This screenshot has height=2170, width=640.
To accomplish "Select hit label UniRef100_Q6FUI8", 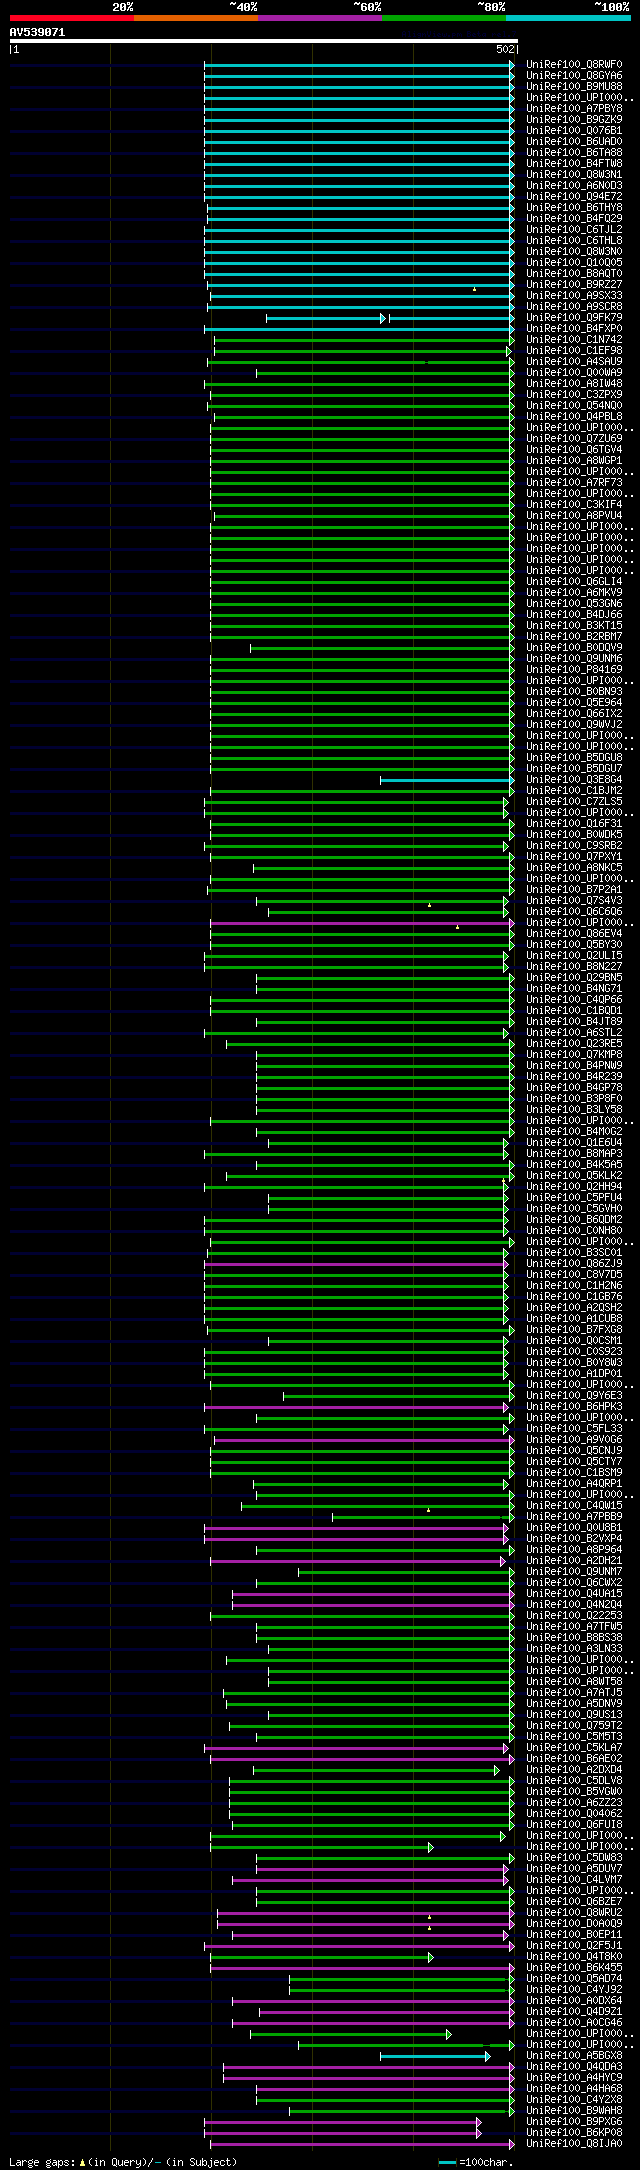I will coord(574,1825).
